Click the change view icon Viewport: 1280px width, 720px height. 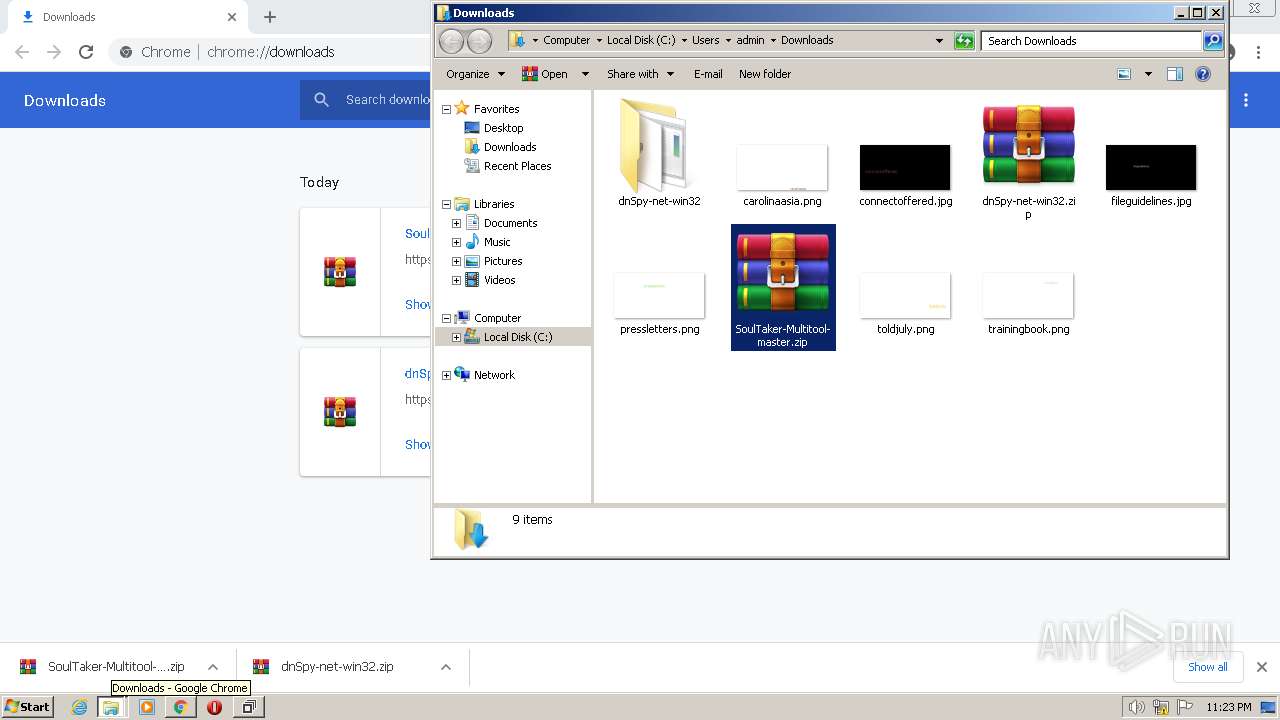[x=1124, y=74]
